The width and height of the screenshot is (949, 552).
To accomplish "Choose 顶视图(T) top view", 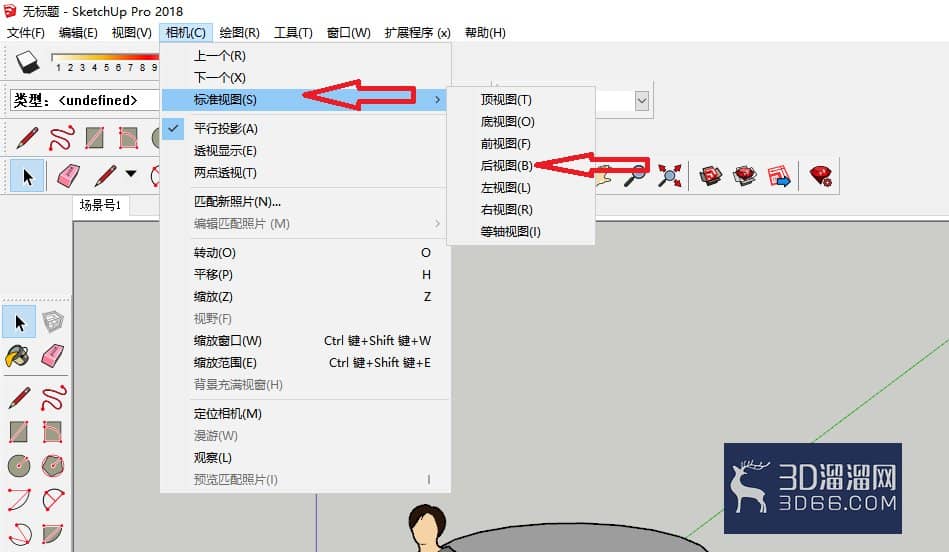I will coord(520,99).
